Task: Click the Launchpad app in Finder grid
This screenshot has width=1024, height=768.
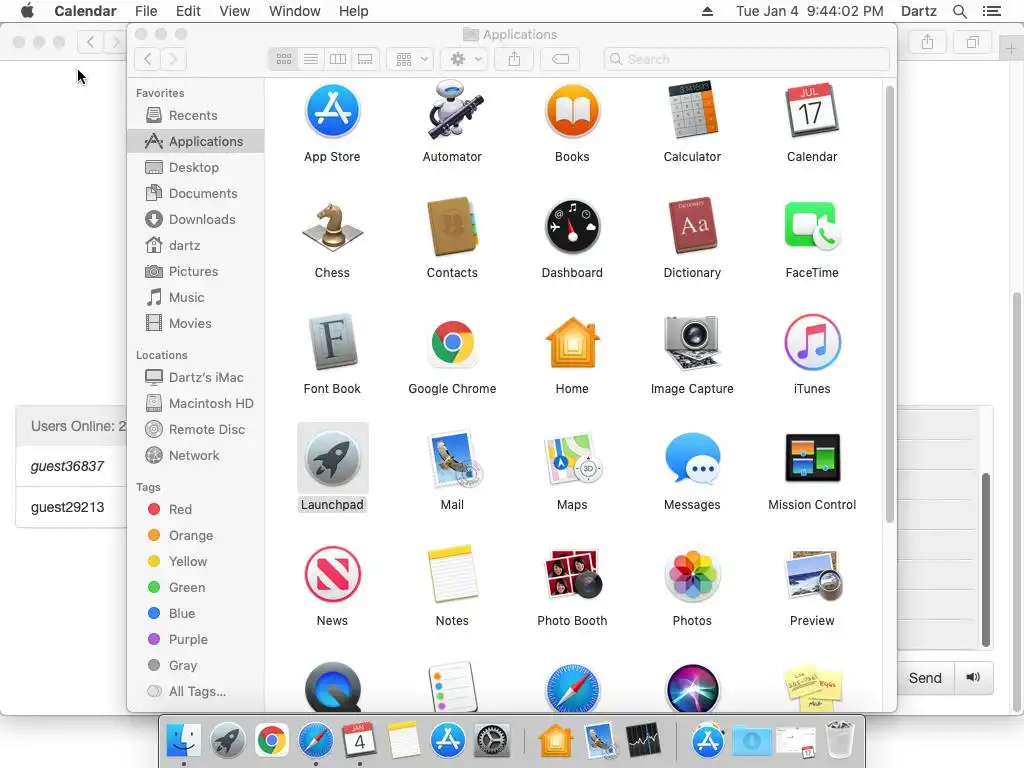Action: (x=332, y=458)
